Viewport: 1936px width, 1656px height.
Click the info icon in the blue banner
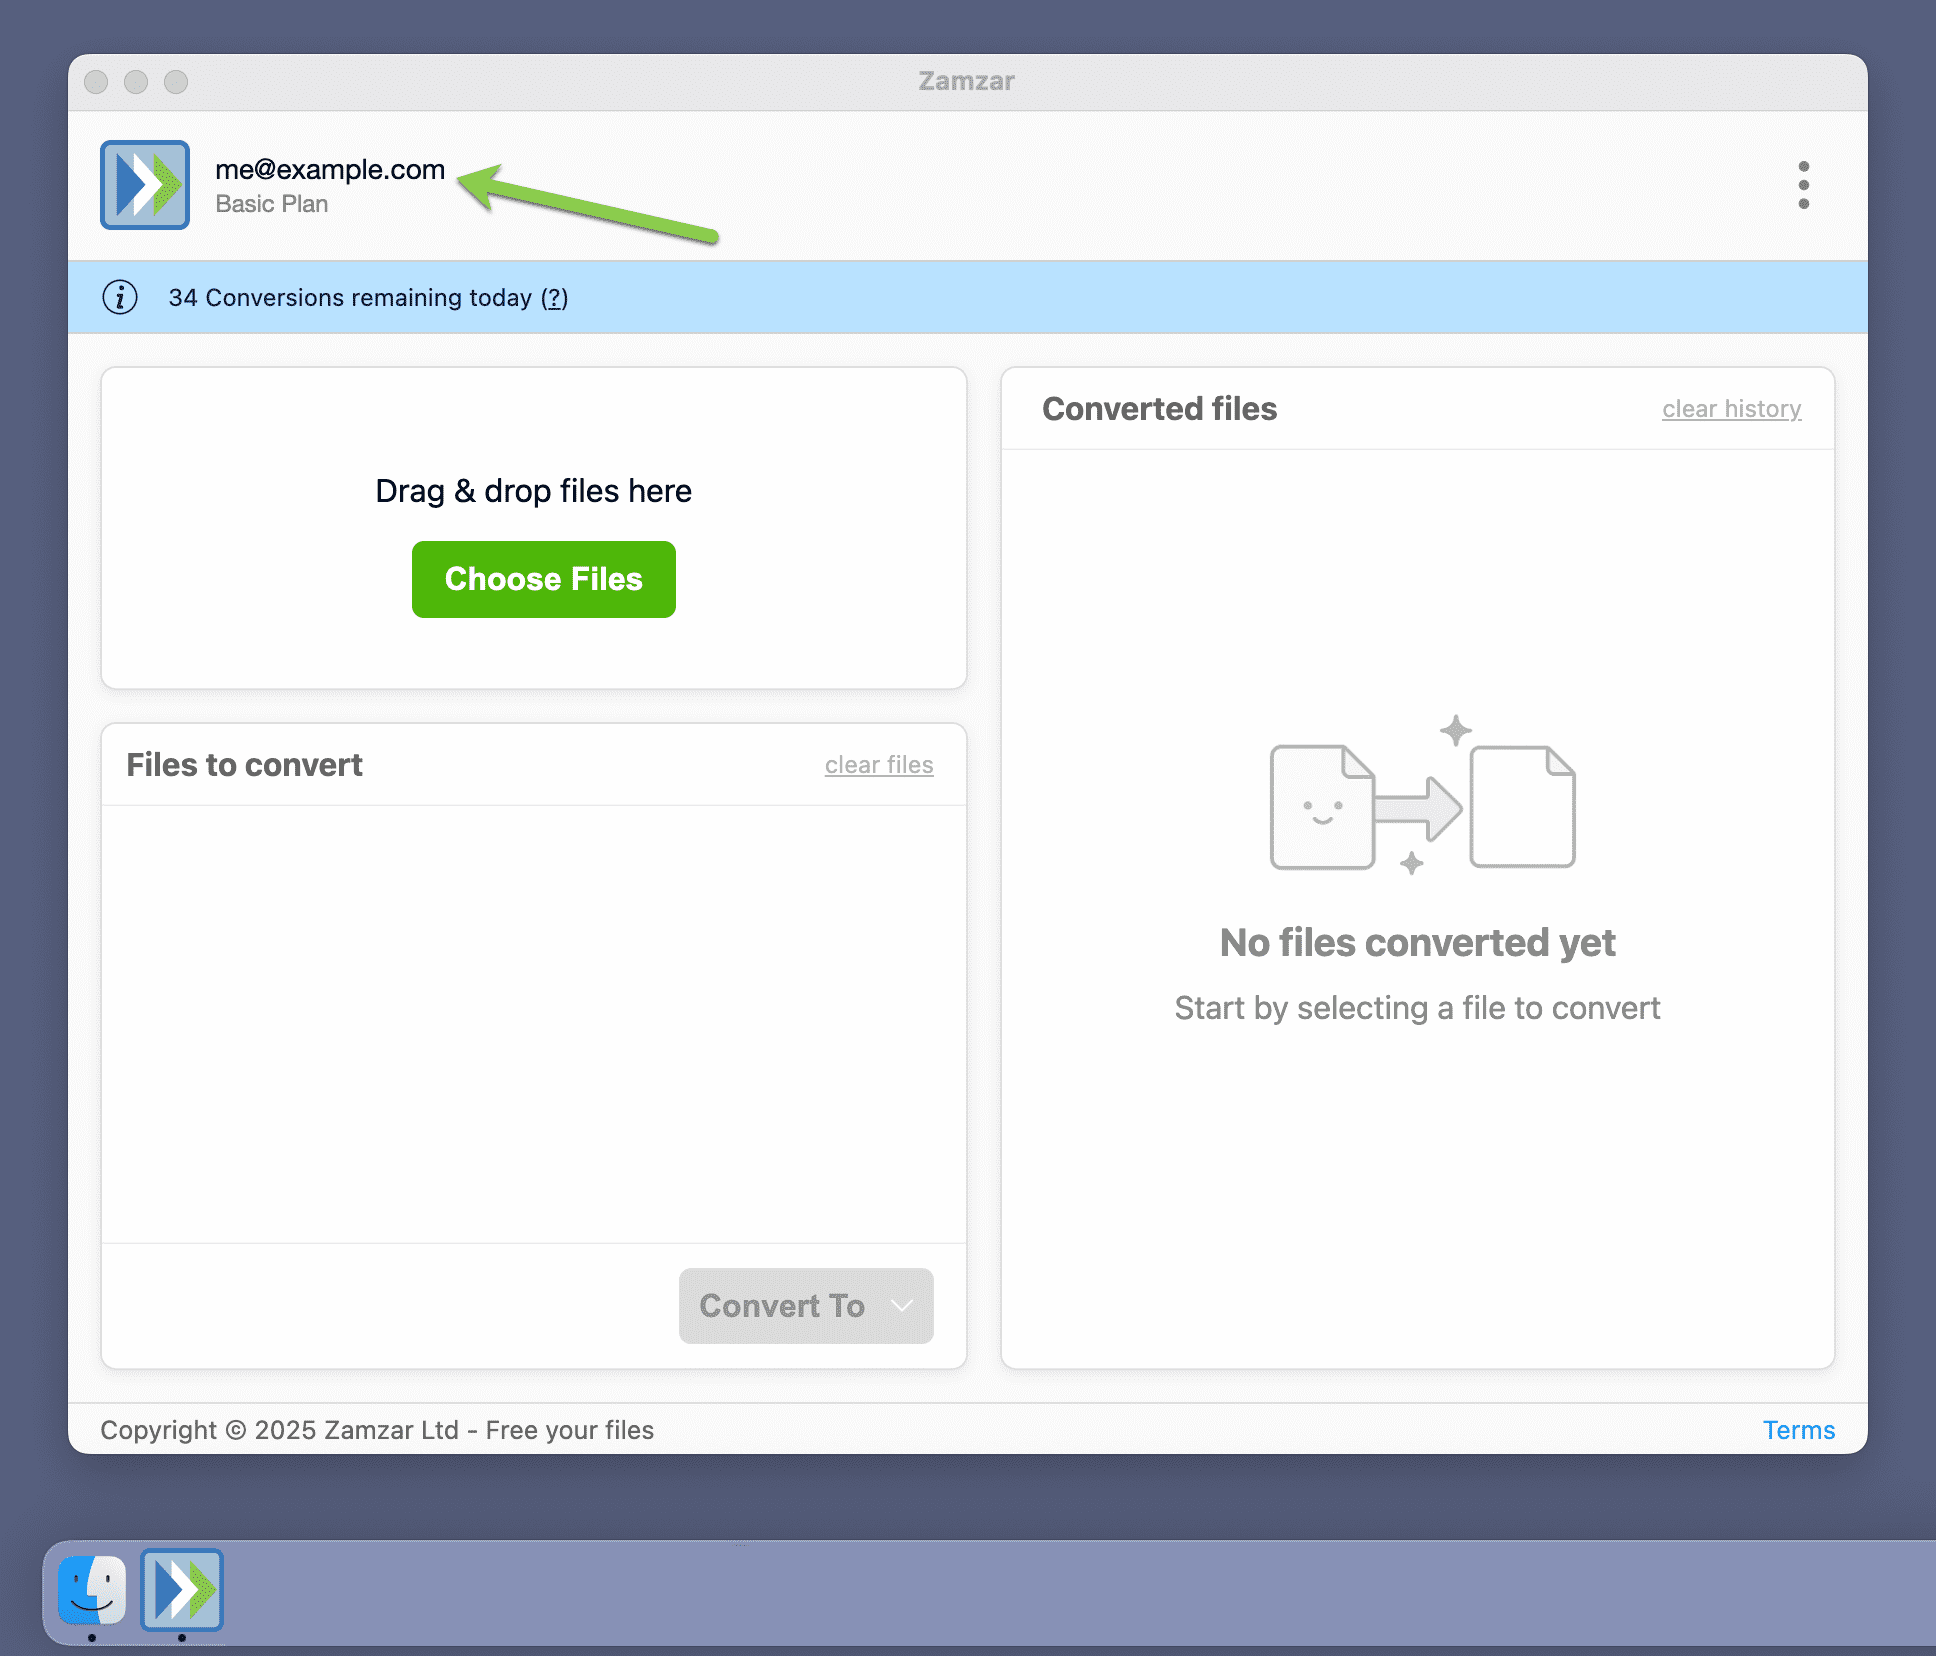click(119, 297)
